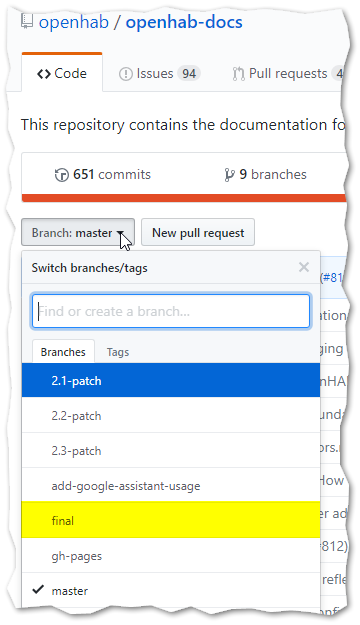The width and height of the screenshot is (360, 625).
Task: Click the repository book icon
Action: (27, 22)
